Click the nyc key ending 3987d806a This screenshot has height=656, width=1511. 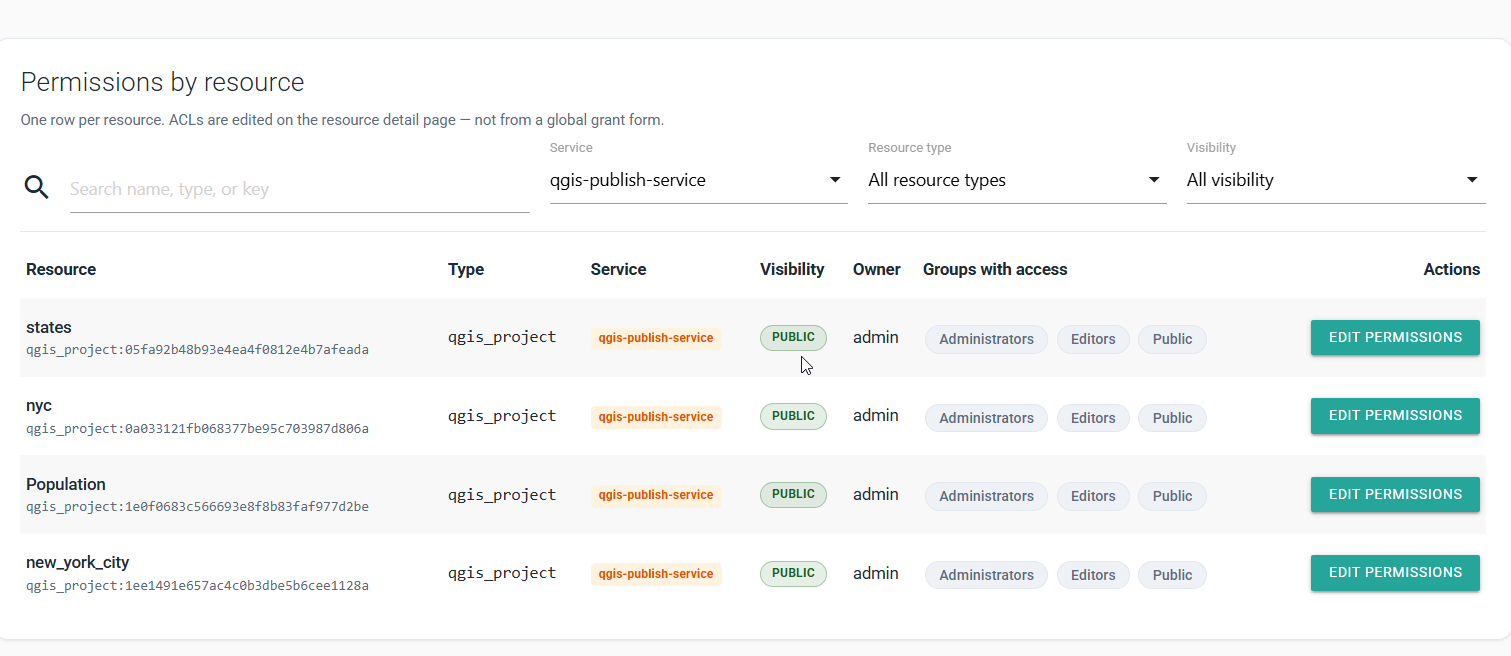pos(197,429)
